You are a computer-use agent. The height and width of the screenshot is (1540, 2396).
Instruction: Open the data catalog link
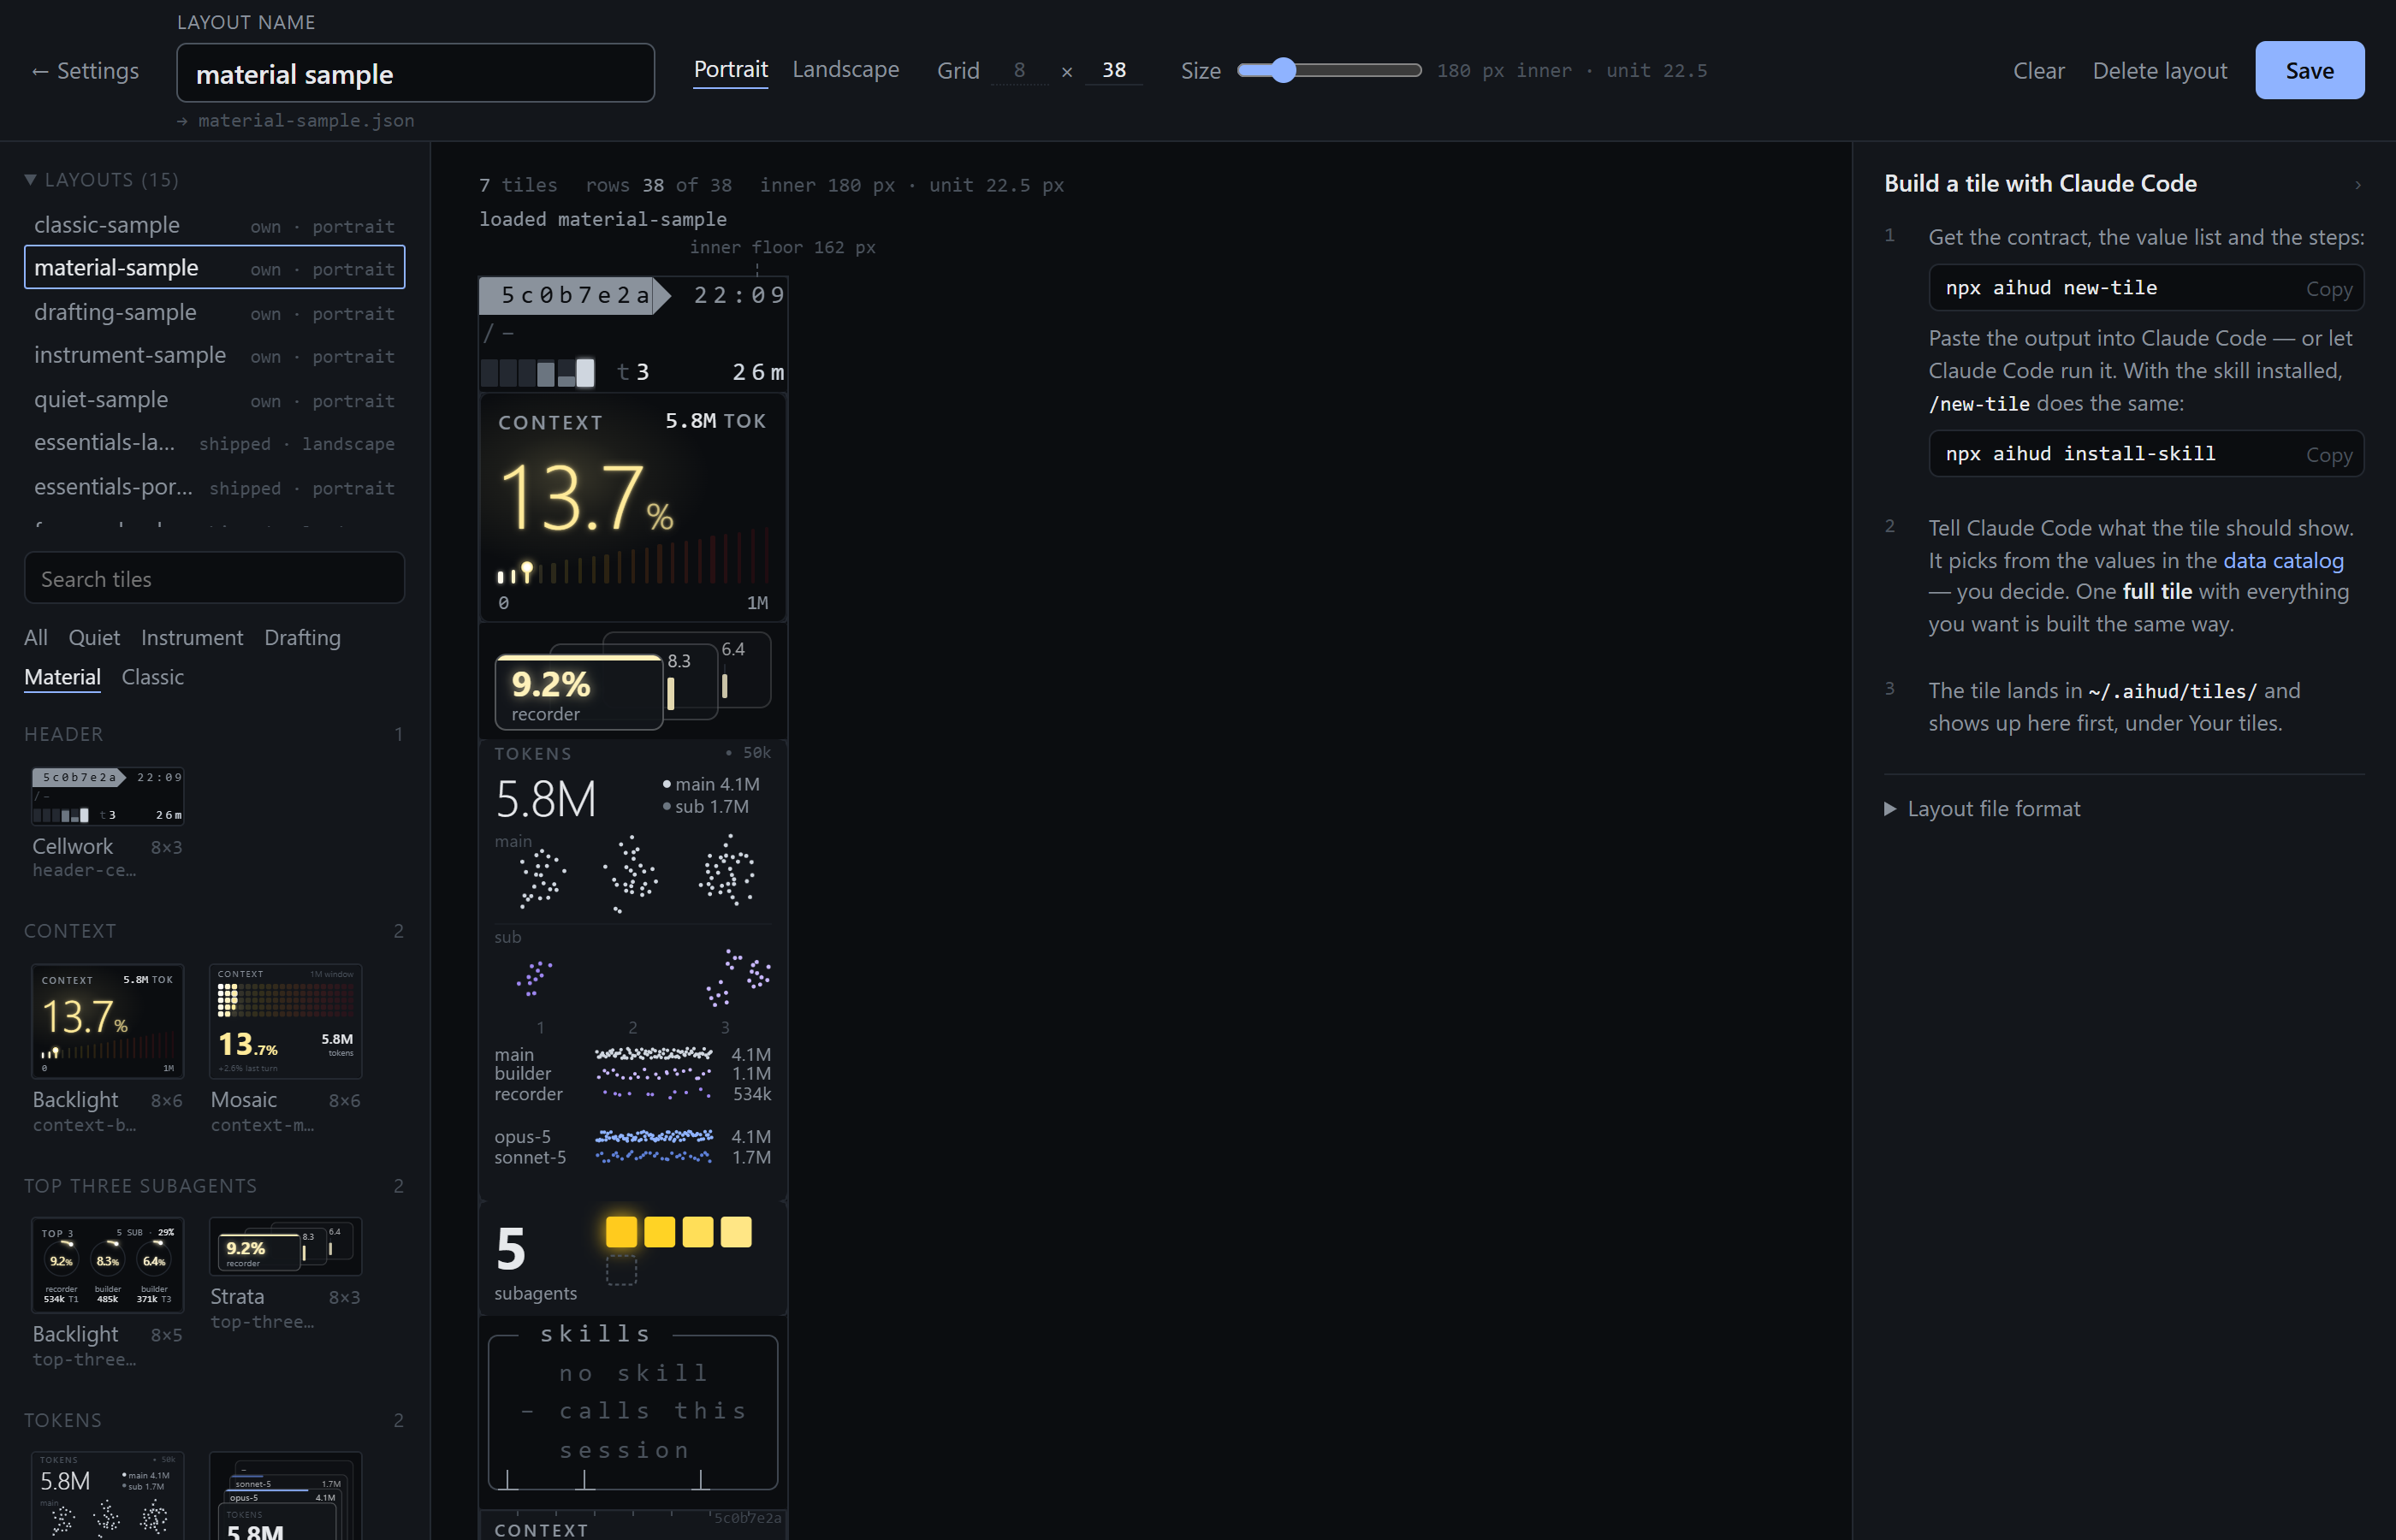pyautogui.click(x=2283, y=560)
